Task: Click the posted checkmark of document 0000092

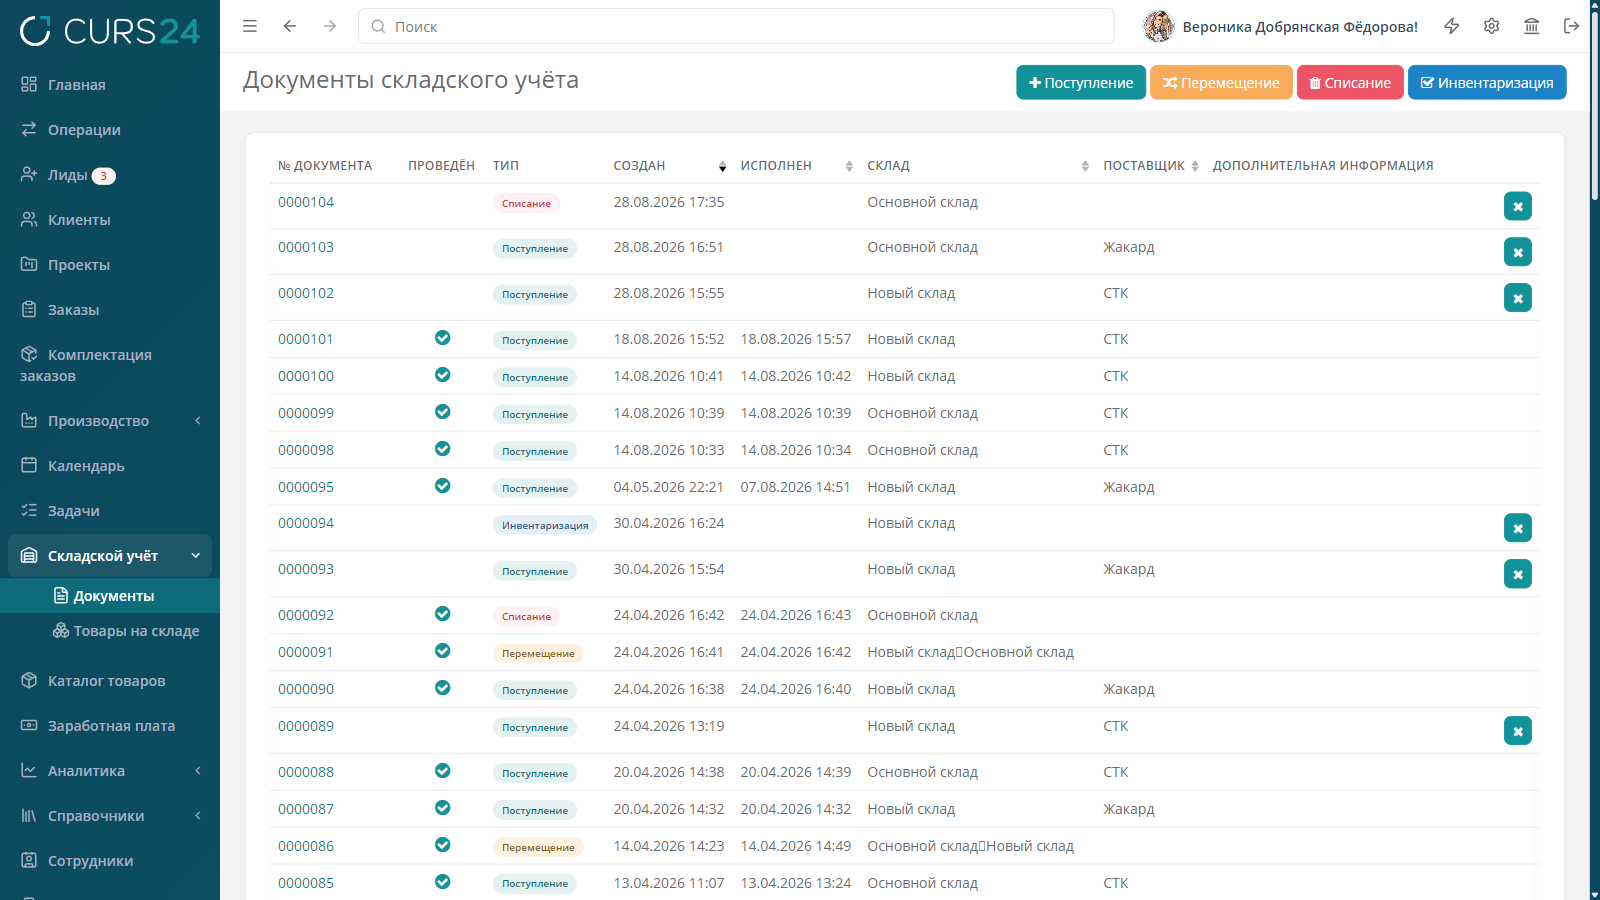Action: click(442, 614)
